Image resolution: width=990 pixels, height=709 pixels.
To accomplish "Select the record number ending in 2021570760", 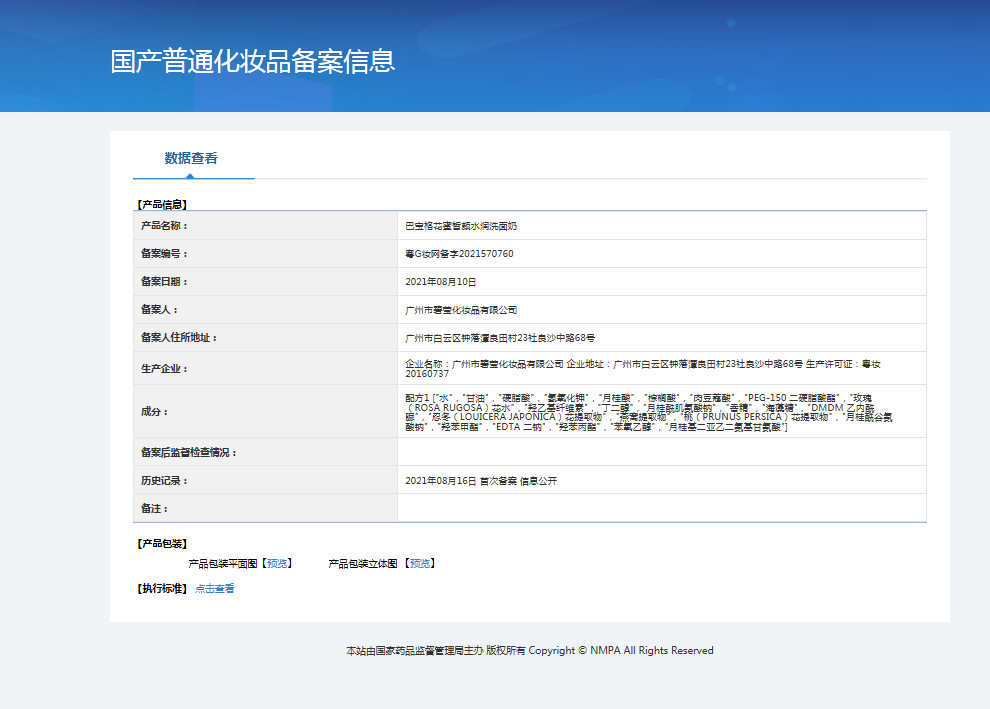I will click(x=459, y=254).
